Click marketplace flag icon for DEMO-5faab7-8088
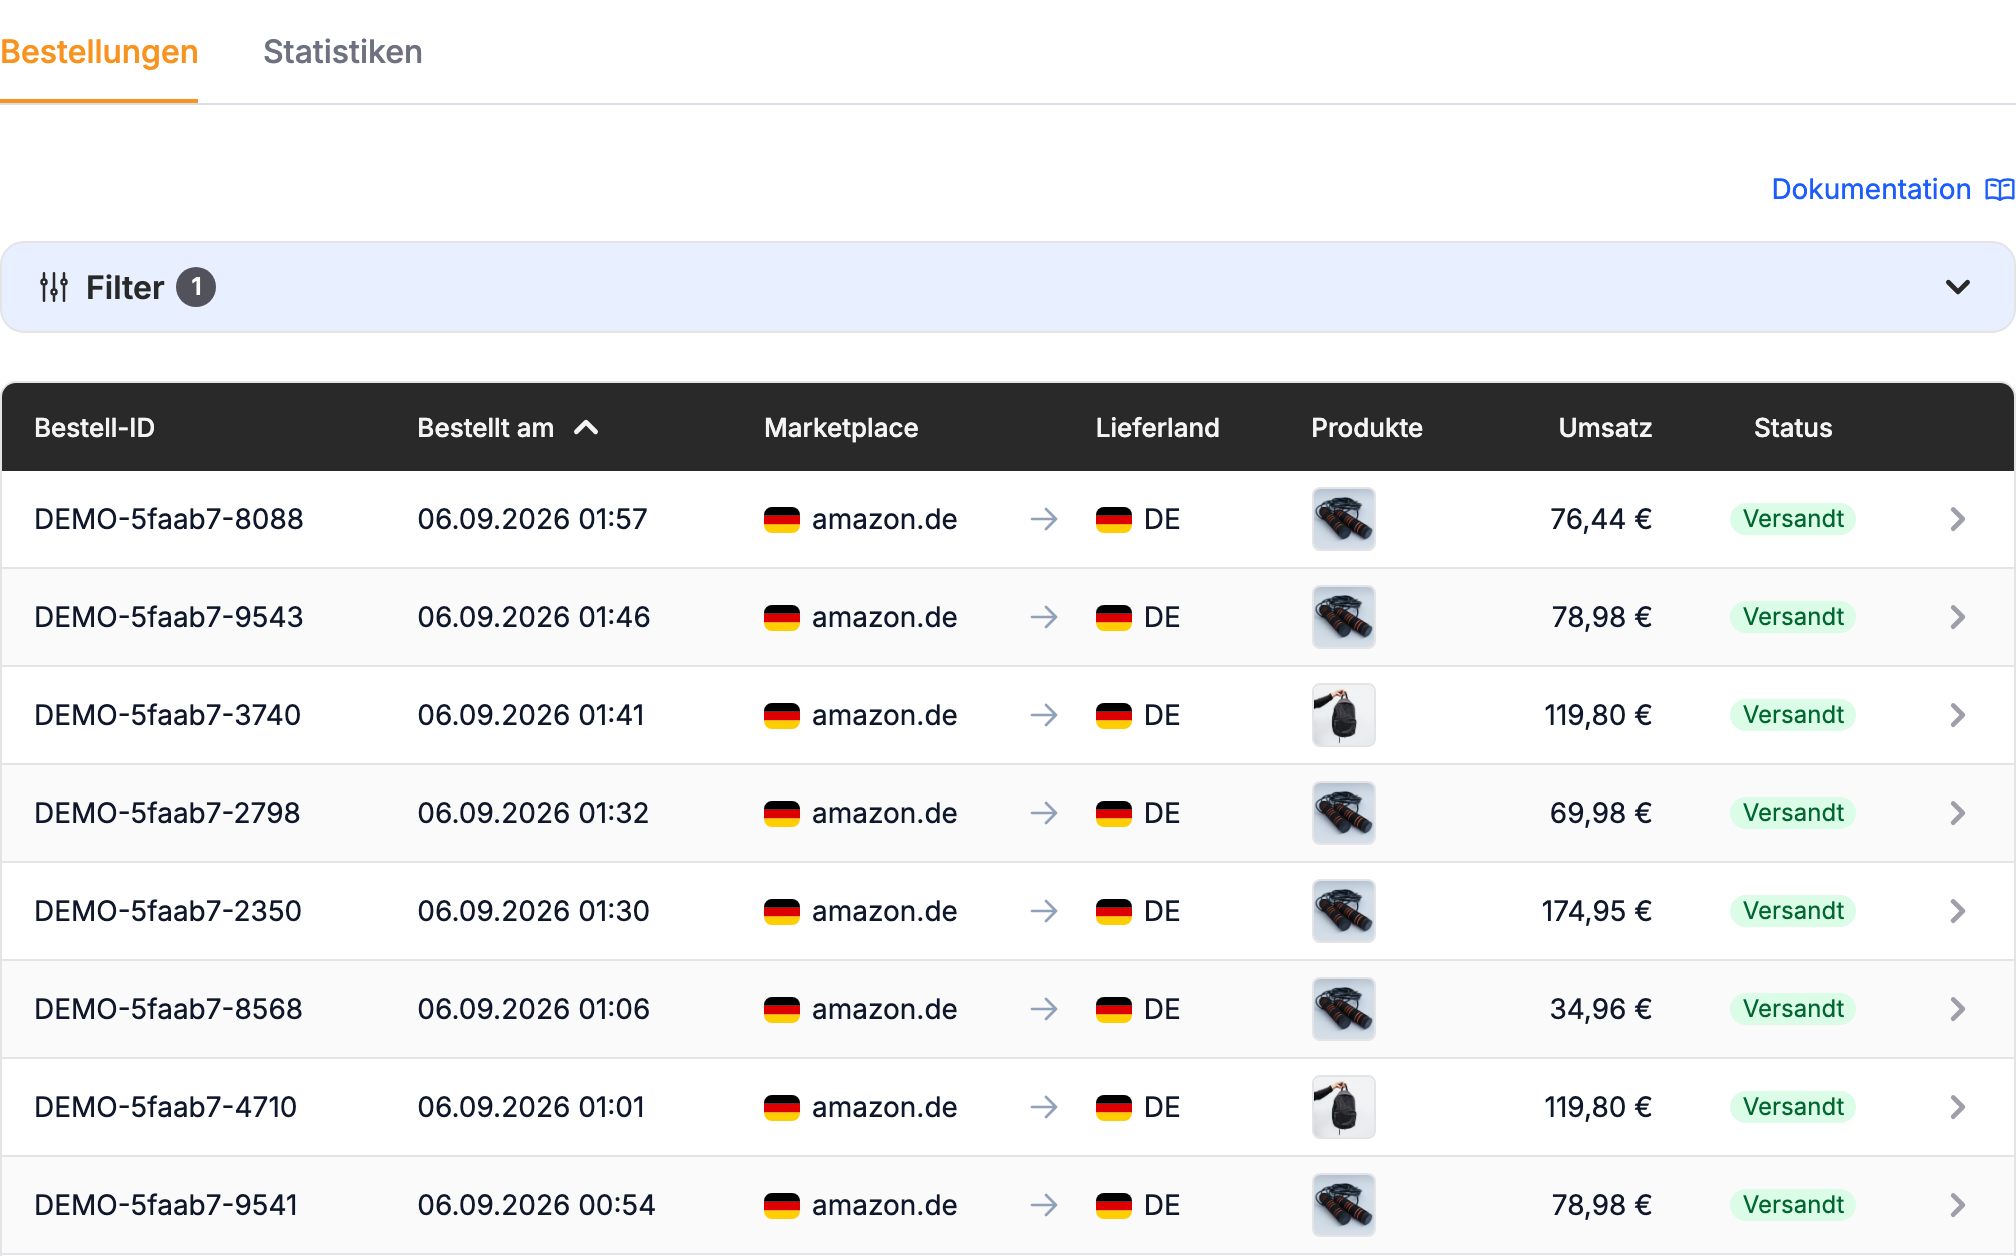The image size is (2016, 1256). tap(781, 520)
